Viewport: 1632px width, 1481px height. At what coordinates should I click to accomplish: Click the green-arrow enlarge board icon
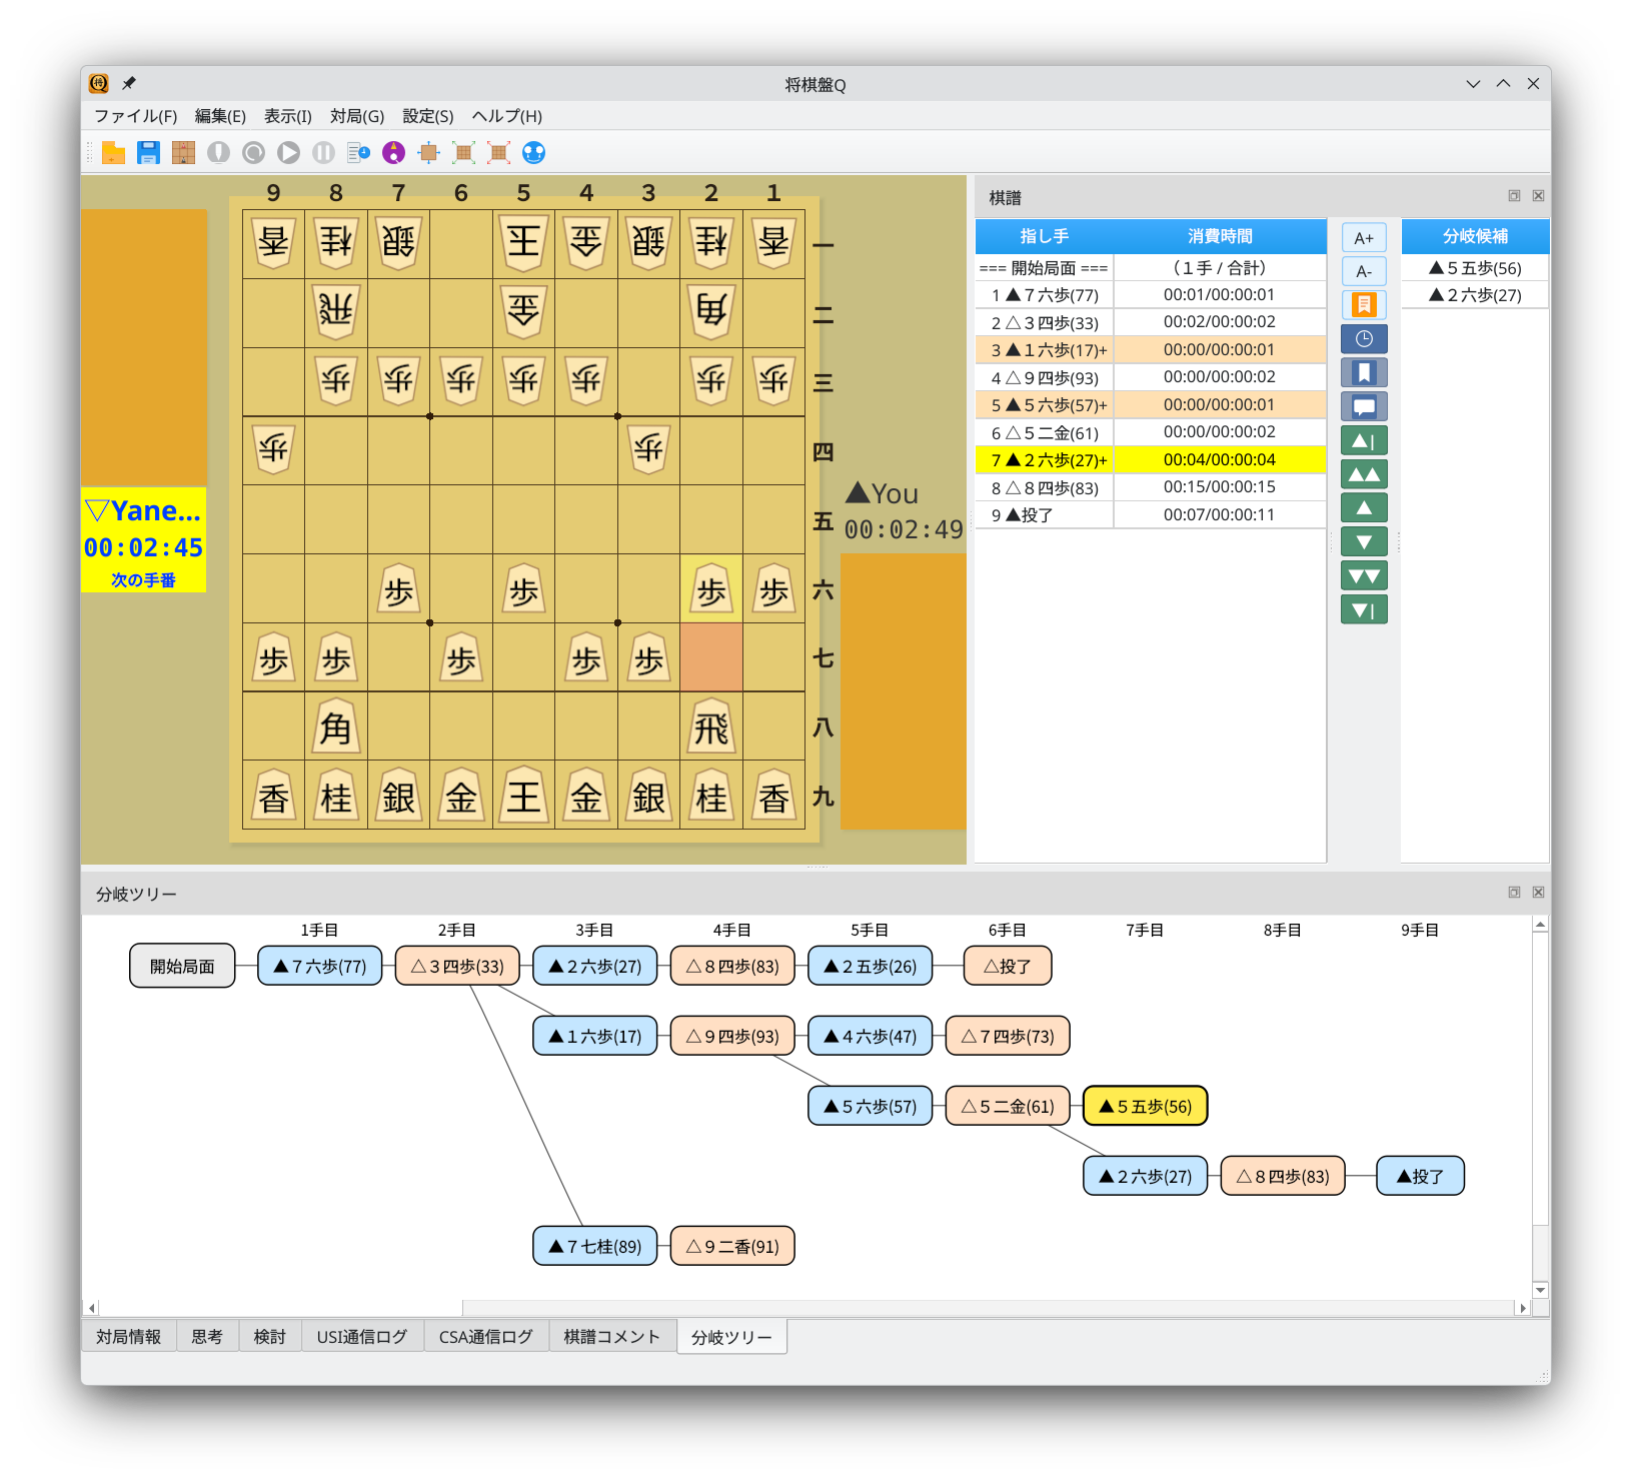tap(463, 152)
